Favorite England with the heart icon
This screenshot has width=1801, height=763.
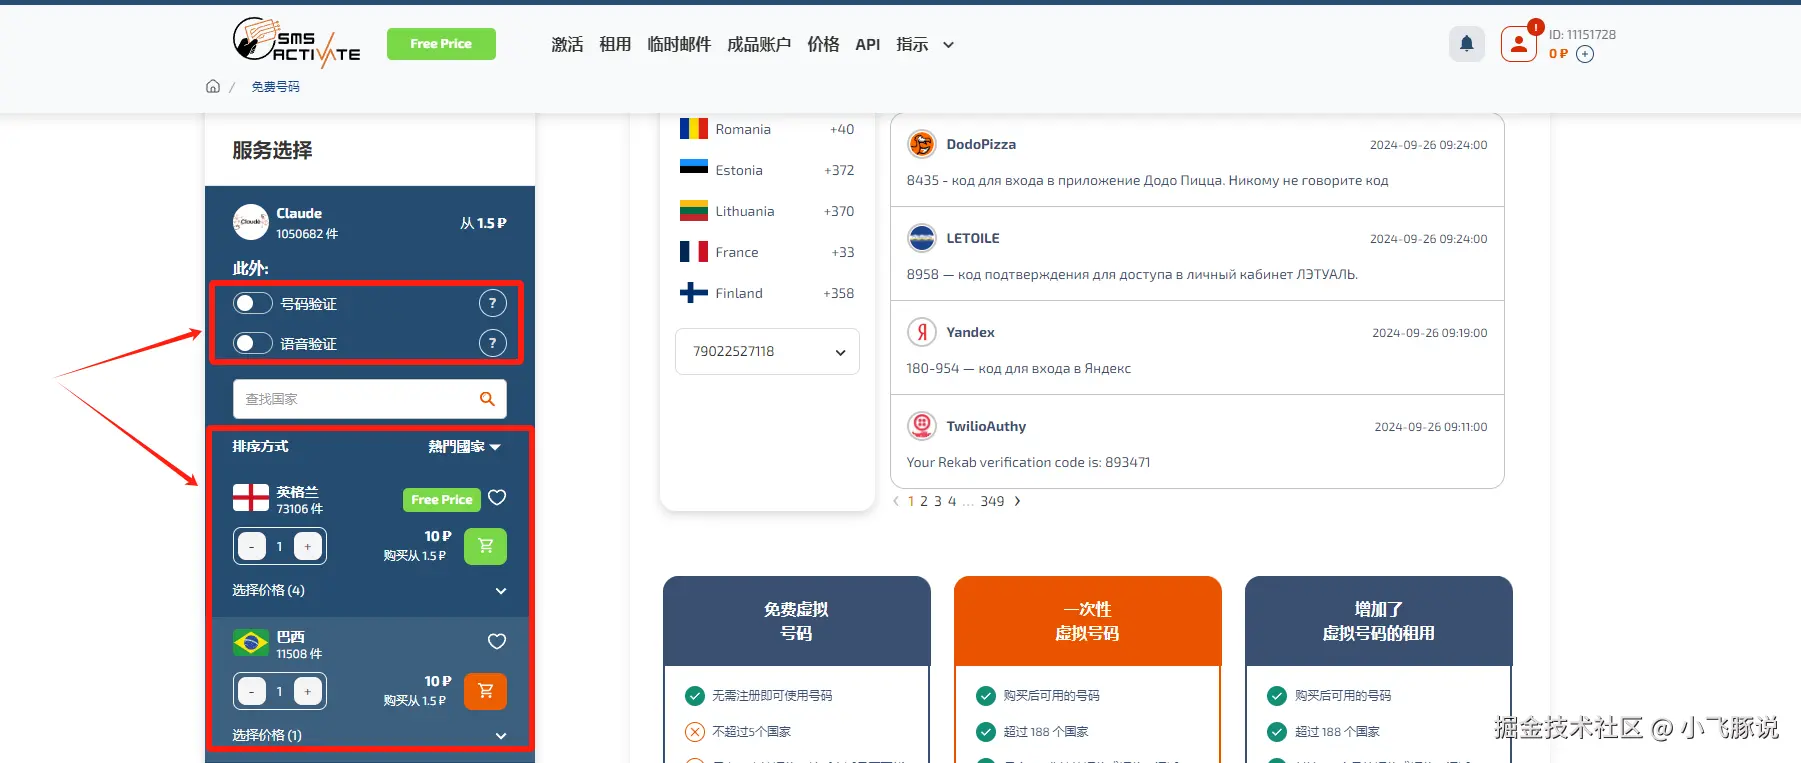(497, 497)
